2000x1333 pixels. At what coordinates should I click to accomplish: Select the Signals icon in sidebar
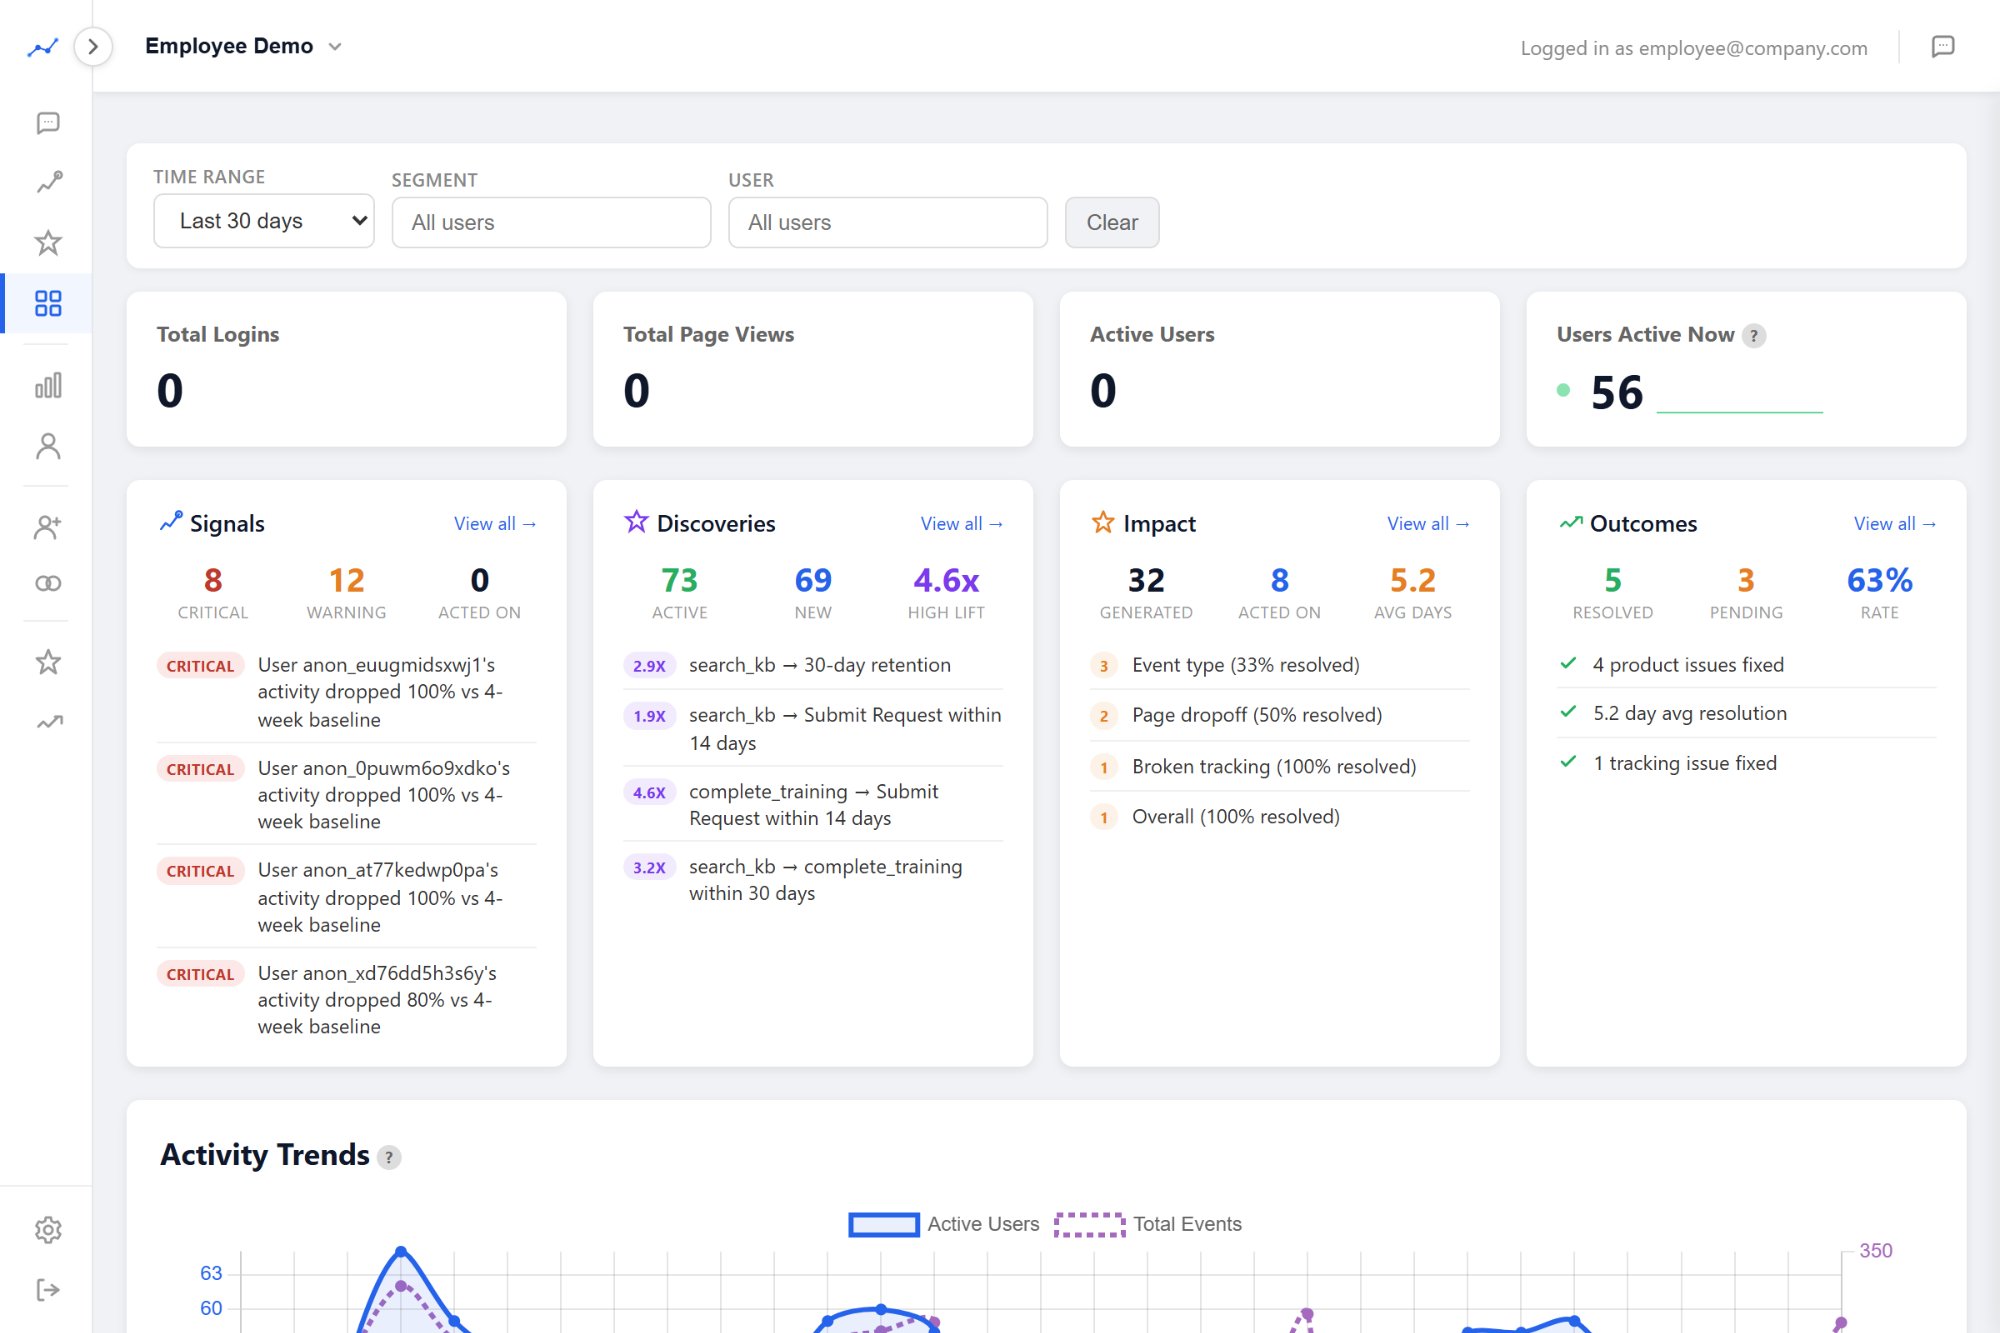coord(47,181)
